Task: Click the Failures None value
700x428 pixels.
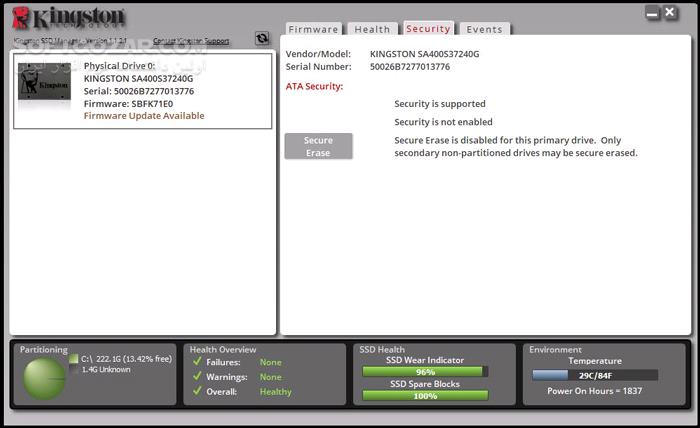Action: 271,362
